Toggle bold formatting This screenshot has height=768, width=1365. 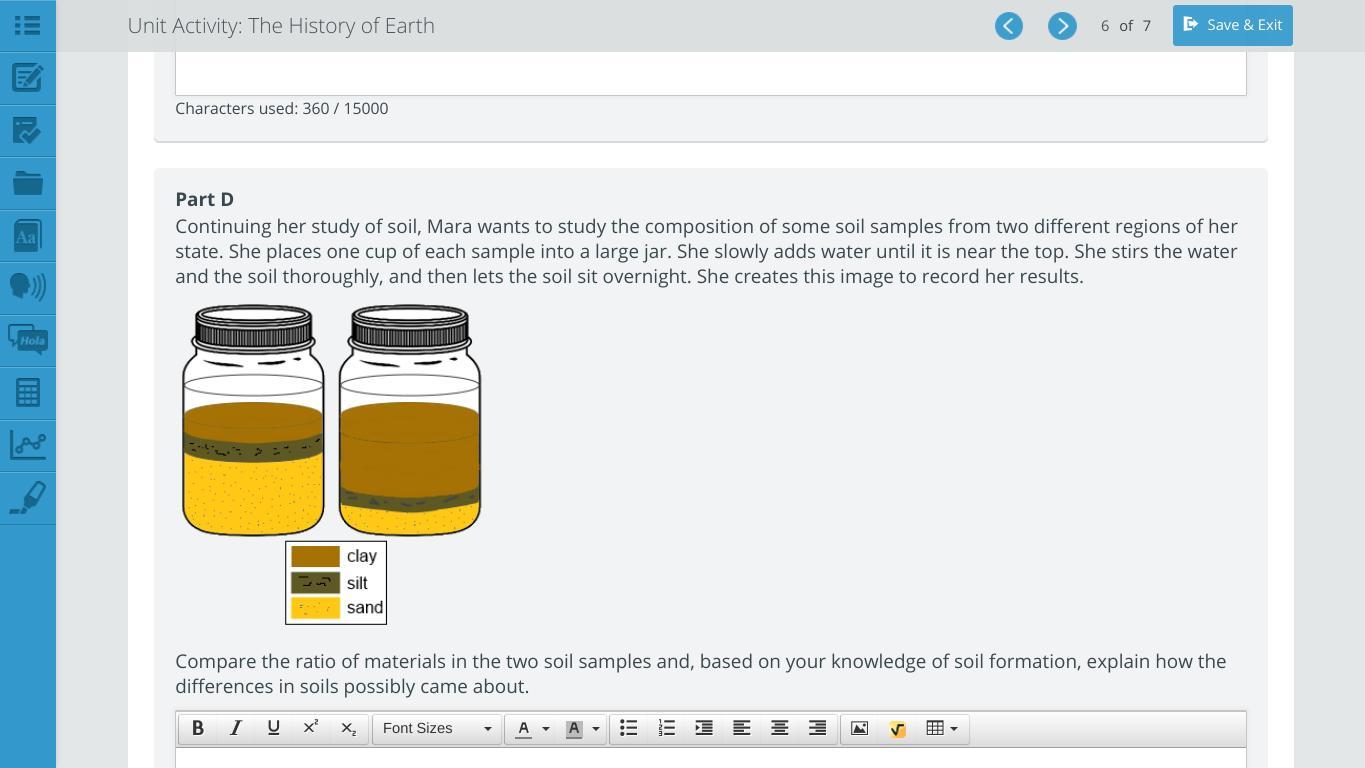pos(198,728)
